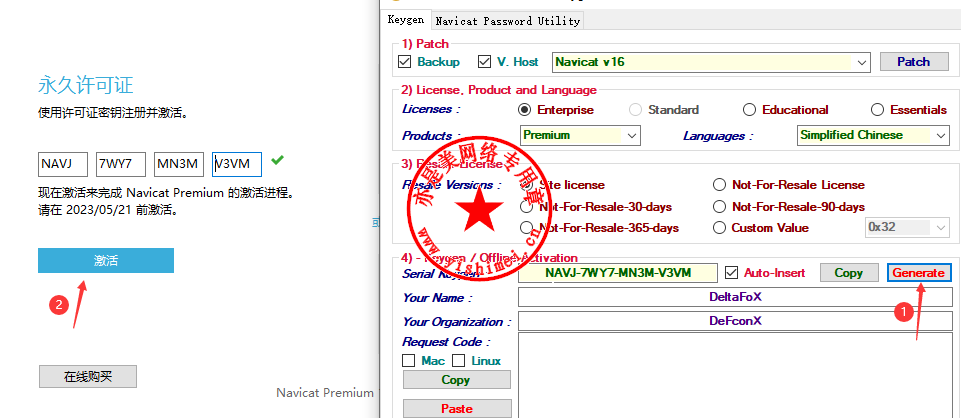Choose Not-For-Resale-90-days option
The height and width of the screenshot is (418, 961).
(720, 207)
